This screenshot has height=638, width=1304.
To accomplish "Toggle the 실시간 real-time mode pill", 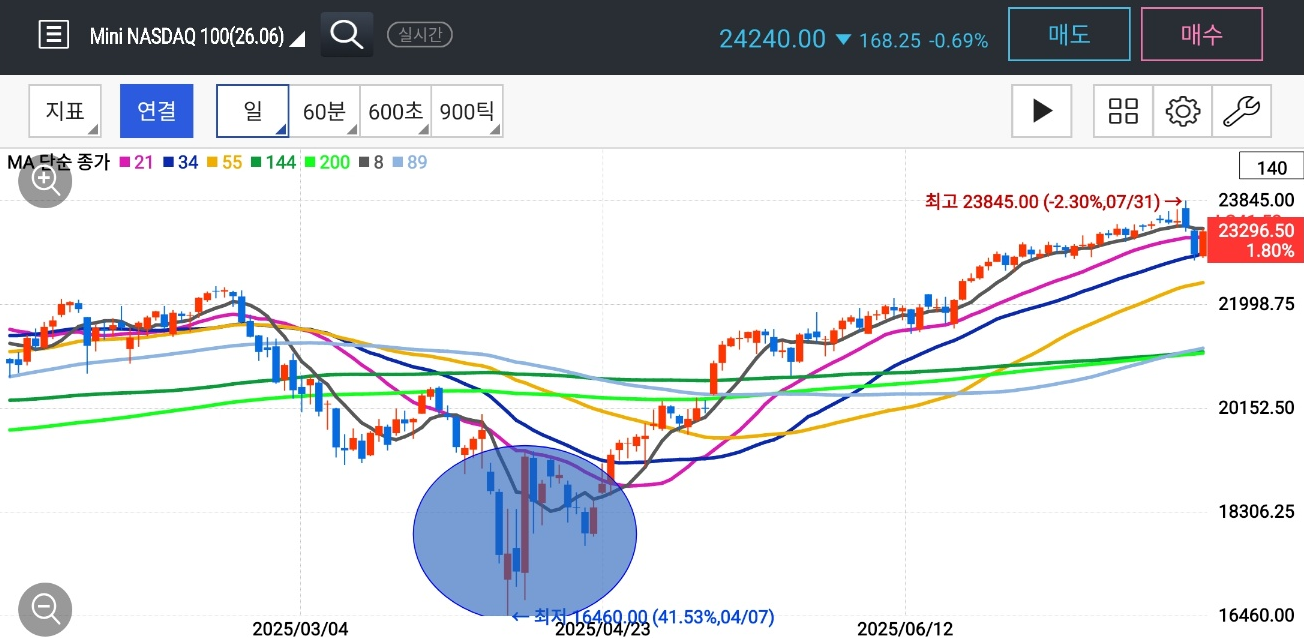I will coord(420,35).
